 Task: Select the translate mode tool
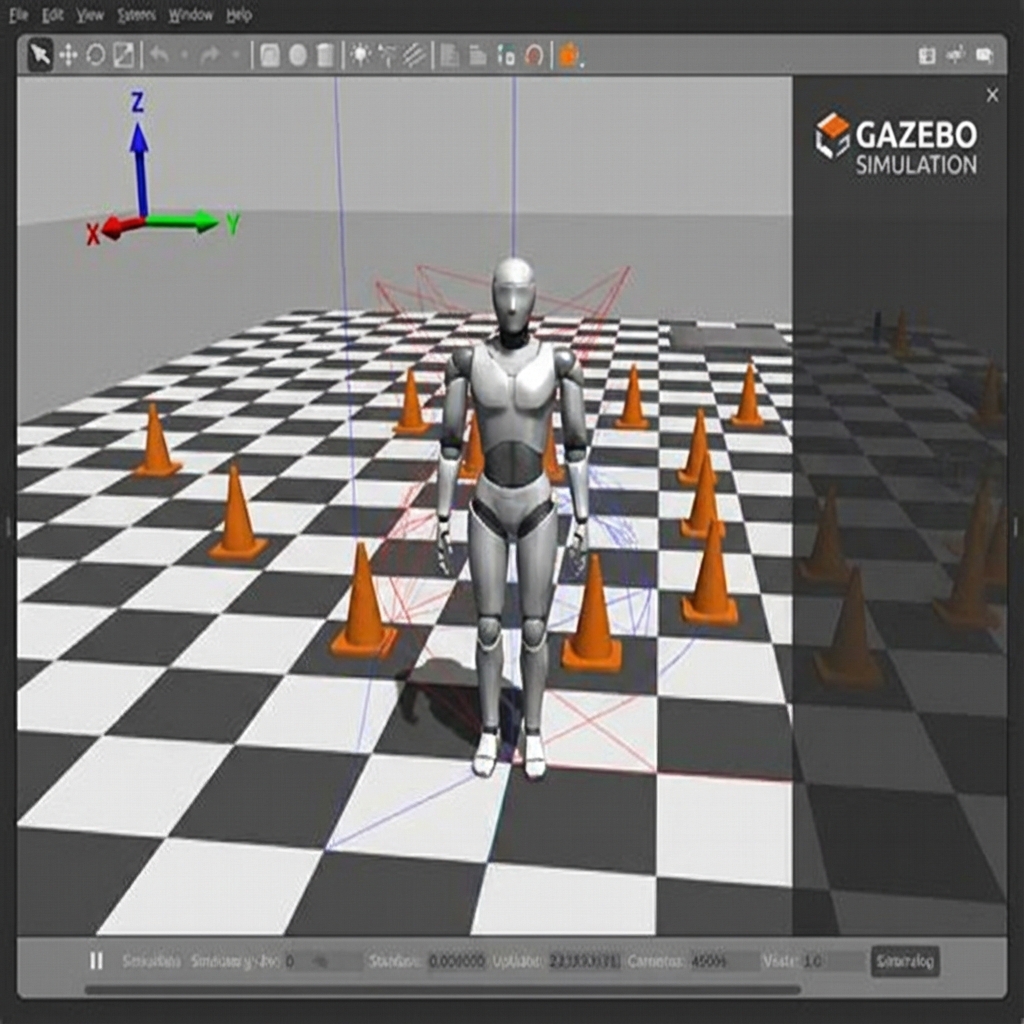coord(68,54)
